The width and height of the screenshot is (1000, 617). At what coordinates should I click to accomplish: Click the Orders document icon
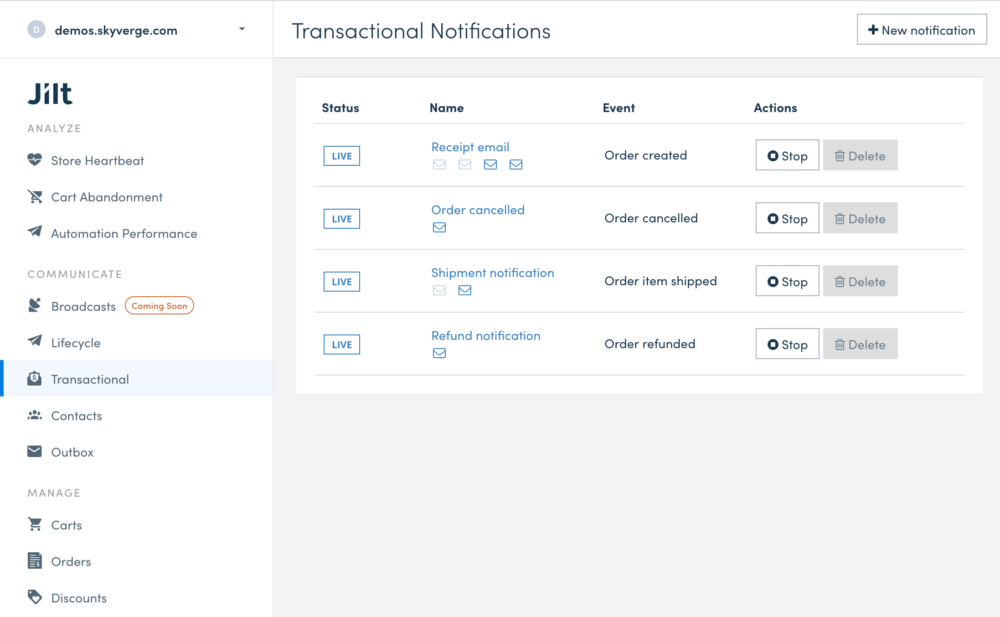[34, 560]
